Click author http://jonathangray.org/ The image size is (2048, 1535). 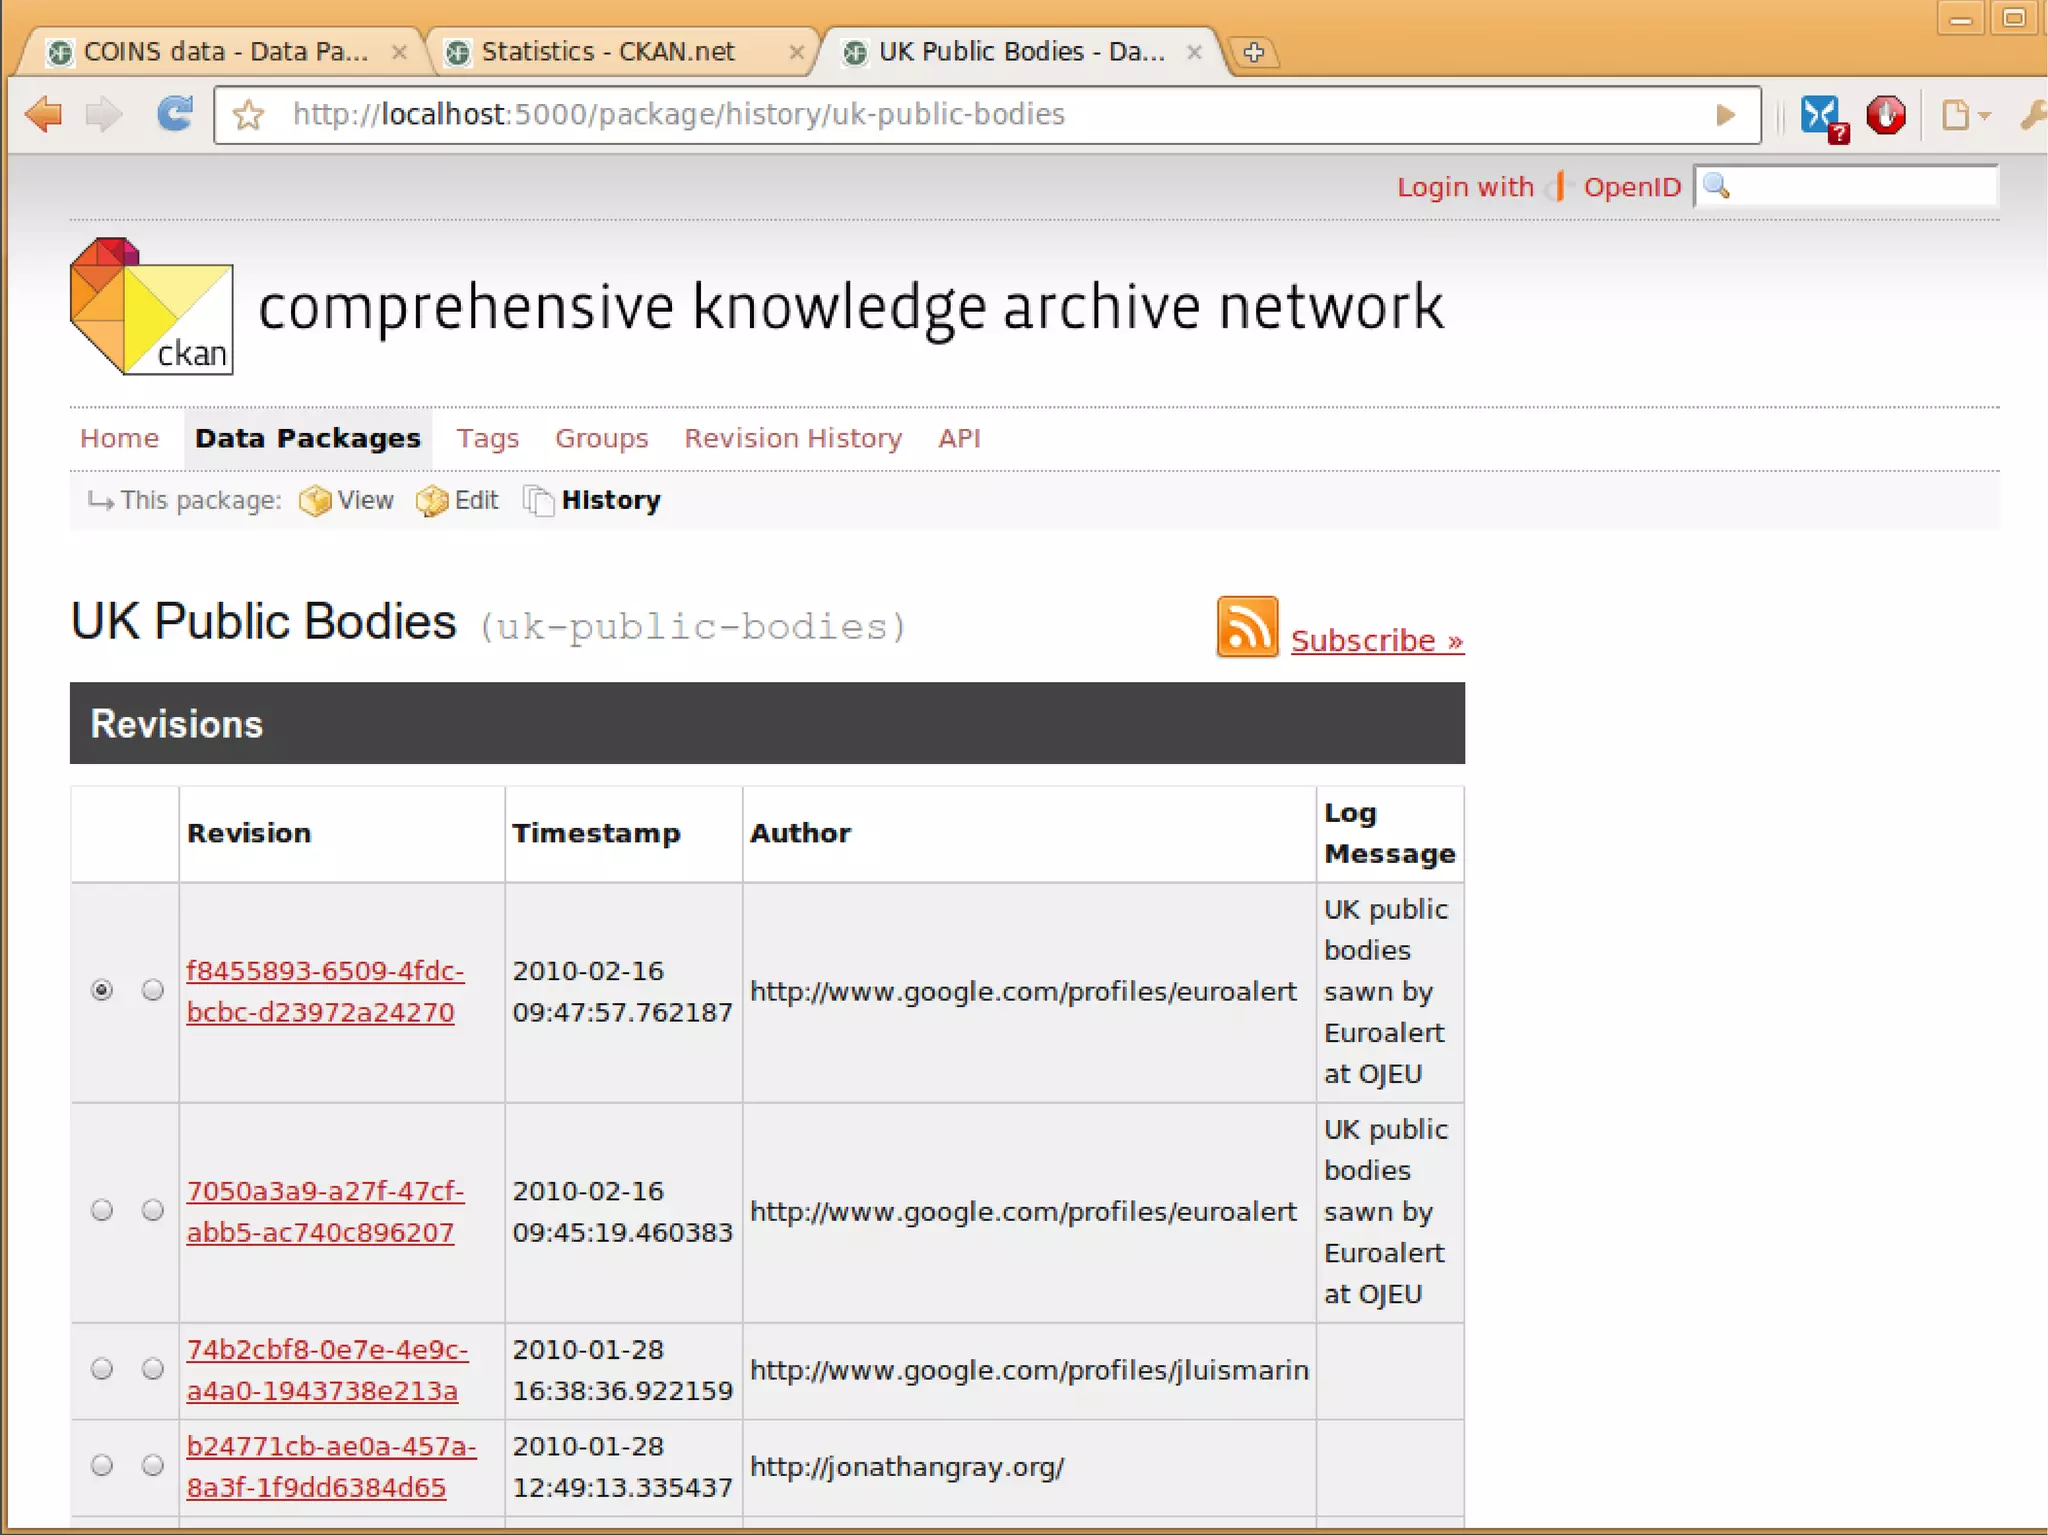(x=907, y=1467)
